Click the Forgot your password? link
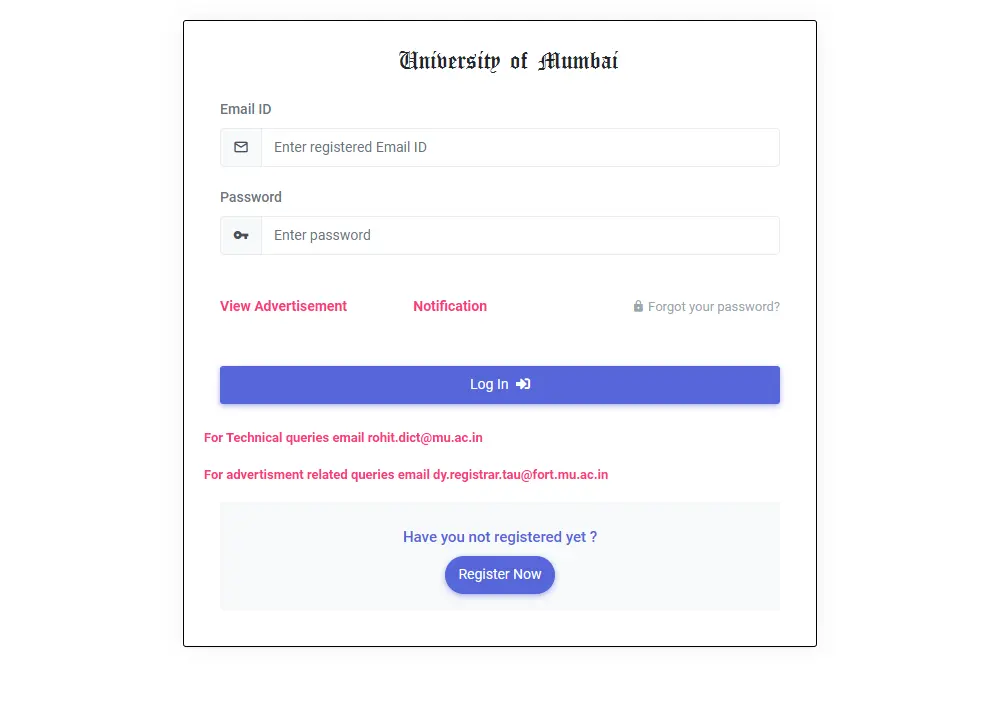This screenshot has width=996, height=709. (713, 307)
